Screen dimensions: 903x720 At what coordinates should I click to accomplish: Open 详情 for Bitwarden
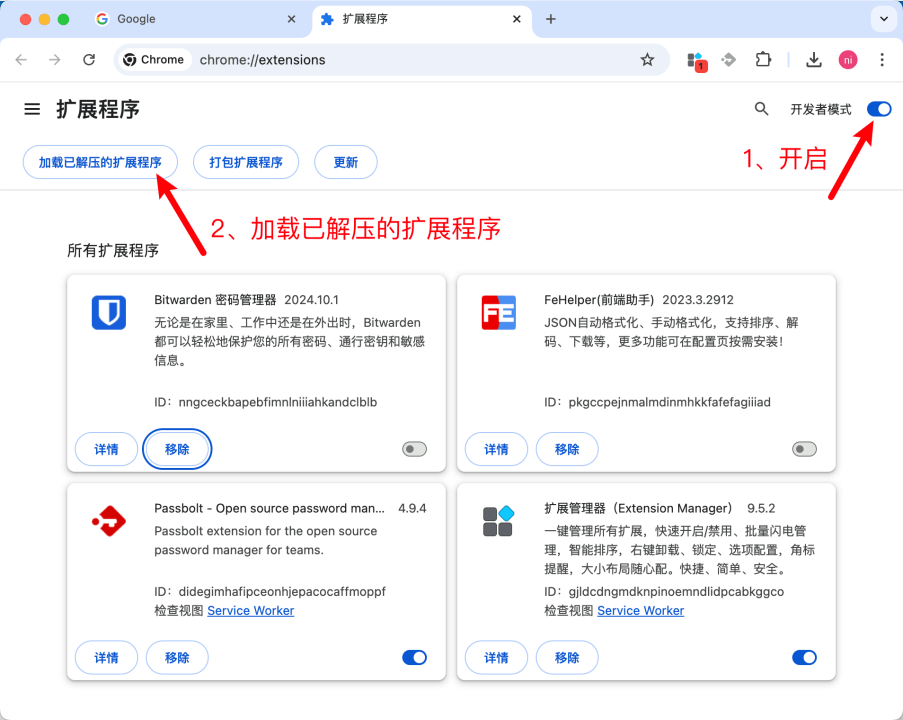click(x=107, y=449)
